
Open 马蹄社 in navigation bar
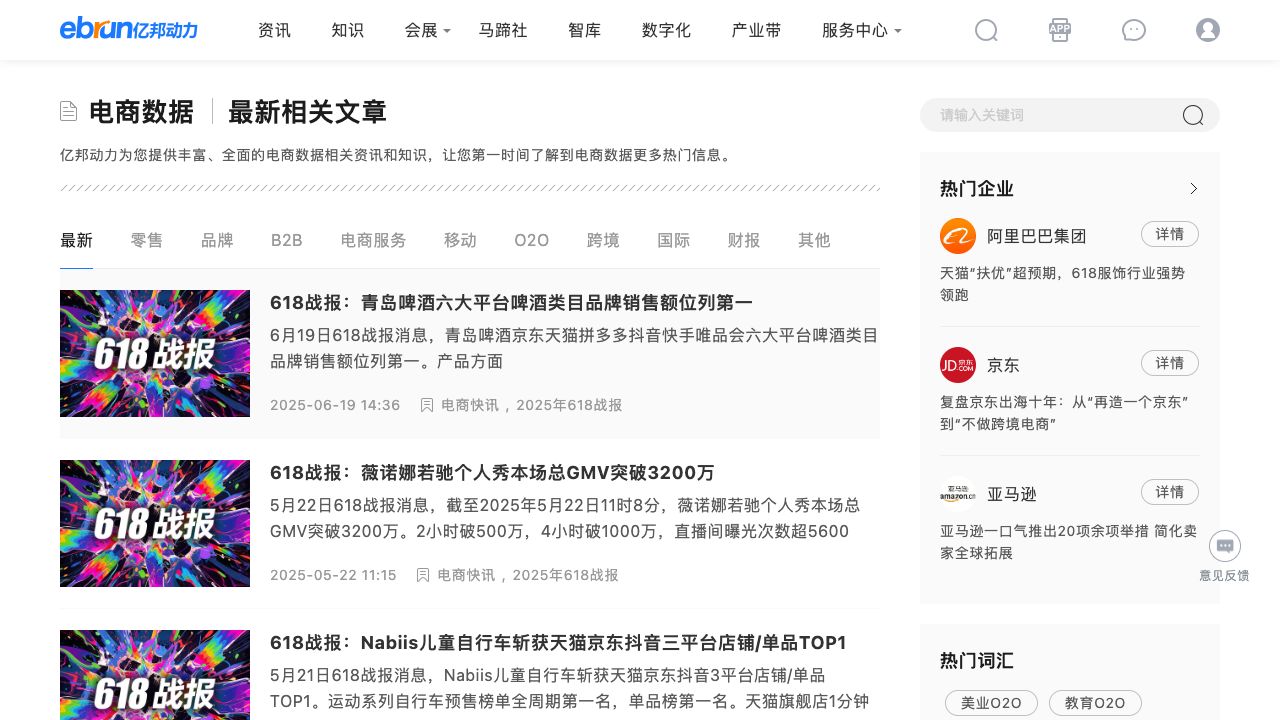pyautogui.click(x=503, y=30)
